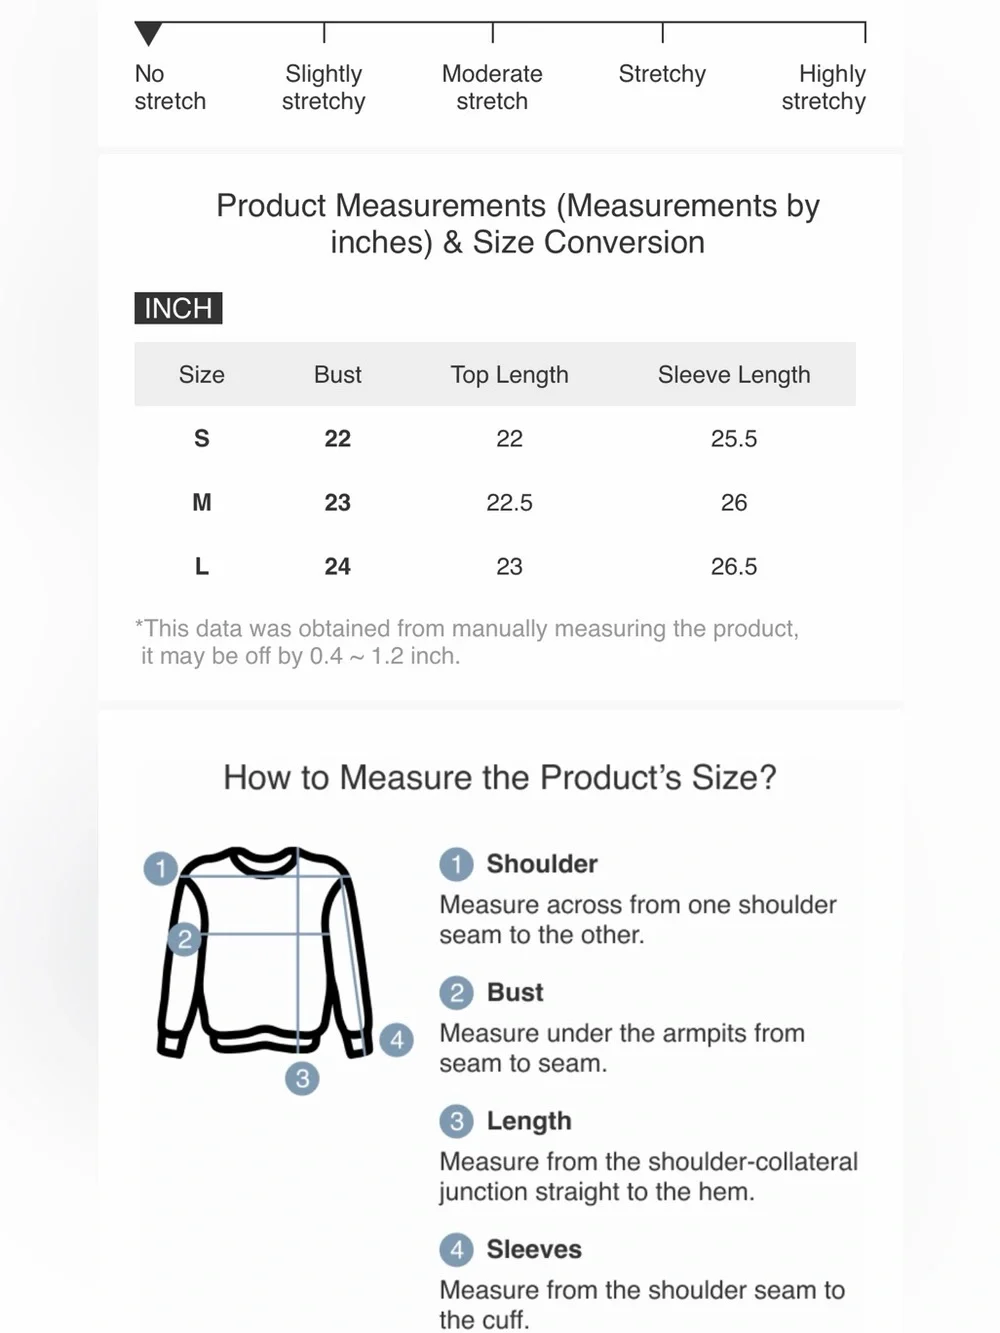The height and width of the screenshot is (1333, 1000).
Task: Click the bust marker 2 on sweater diagram
Action: coord(184,939)
